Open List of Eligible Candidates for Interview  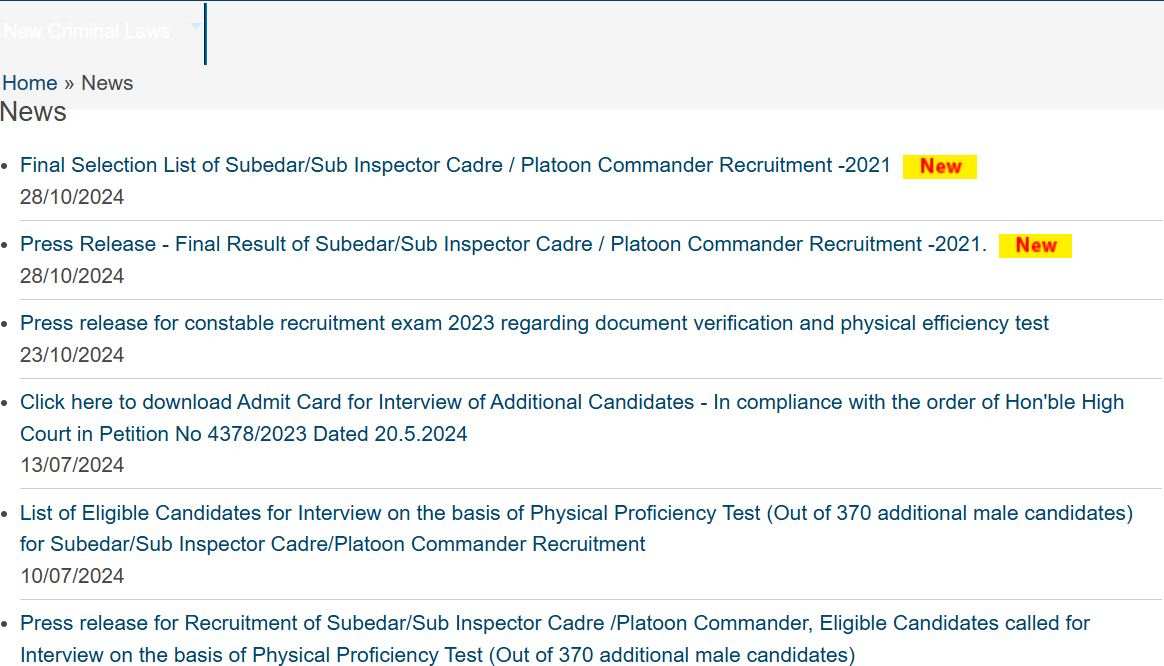(x=576, y=513)
